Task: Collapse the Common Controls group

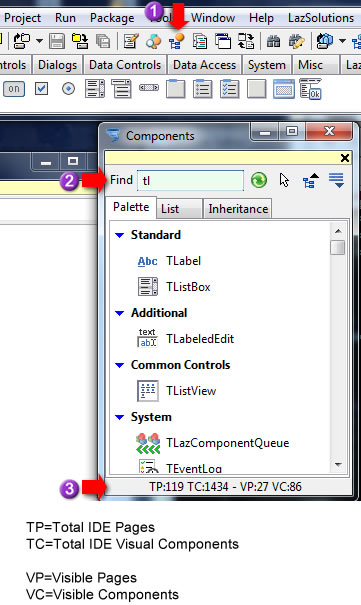Action: click(x=120, y=365)
